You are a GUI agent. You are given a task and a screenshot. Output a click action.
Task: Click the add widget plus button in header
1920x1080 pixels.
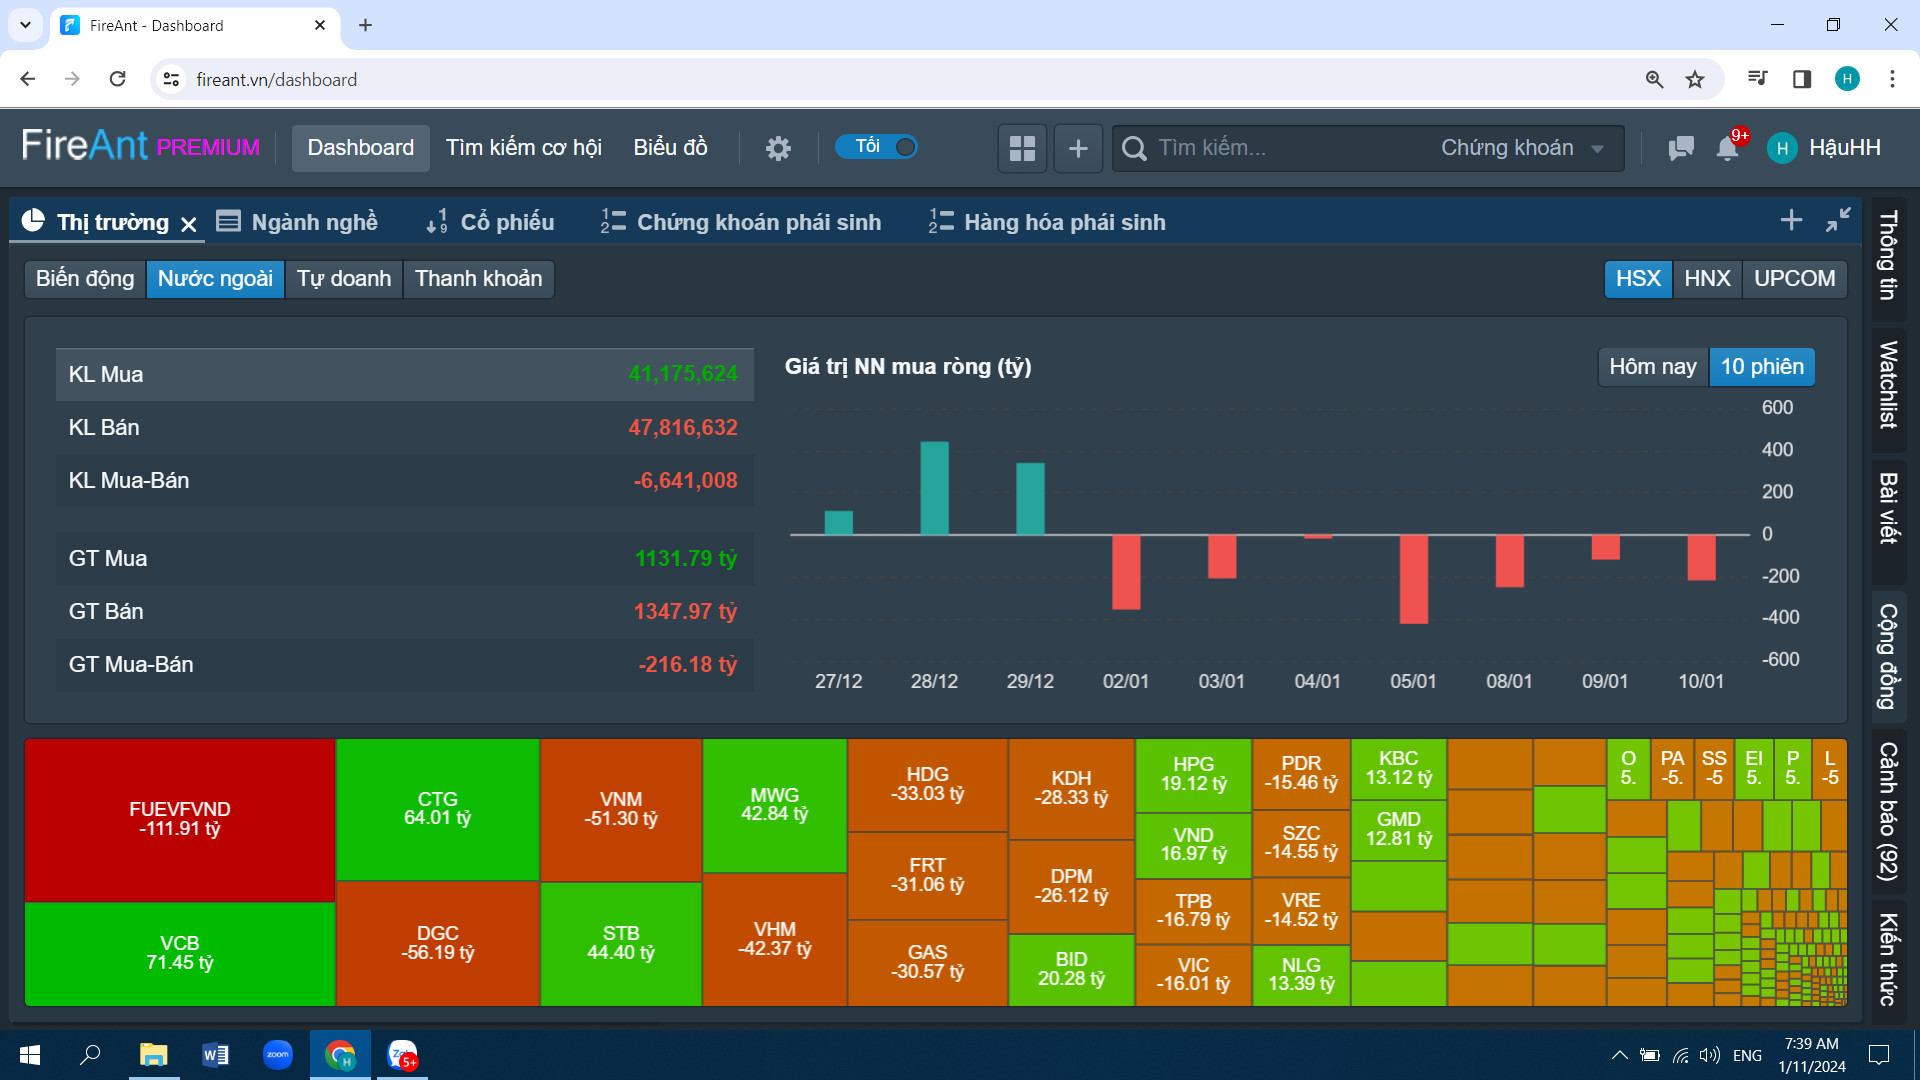(x=1078, y=148)
